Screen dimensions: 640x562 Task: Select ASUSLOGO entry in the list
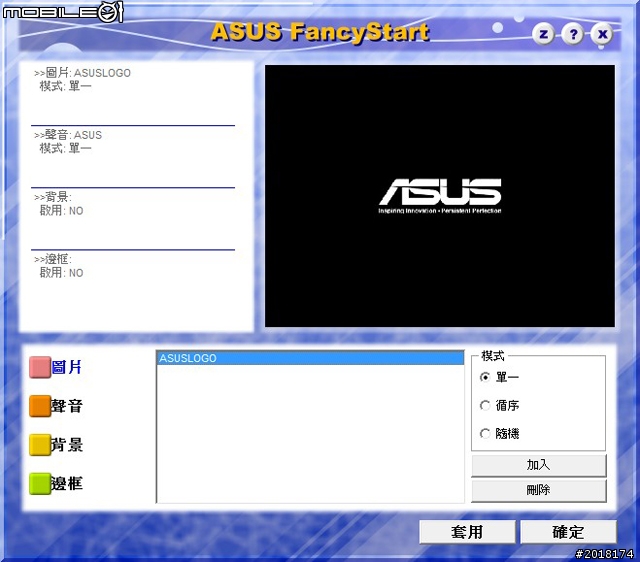coord(310,358)
